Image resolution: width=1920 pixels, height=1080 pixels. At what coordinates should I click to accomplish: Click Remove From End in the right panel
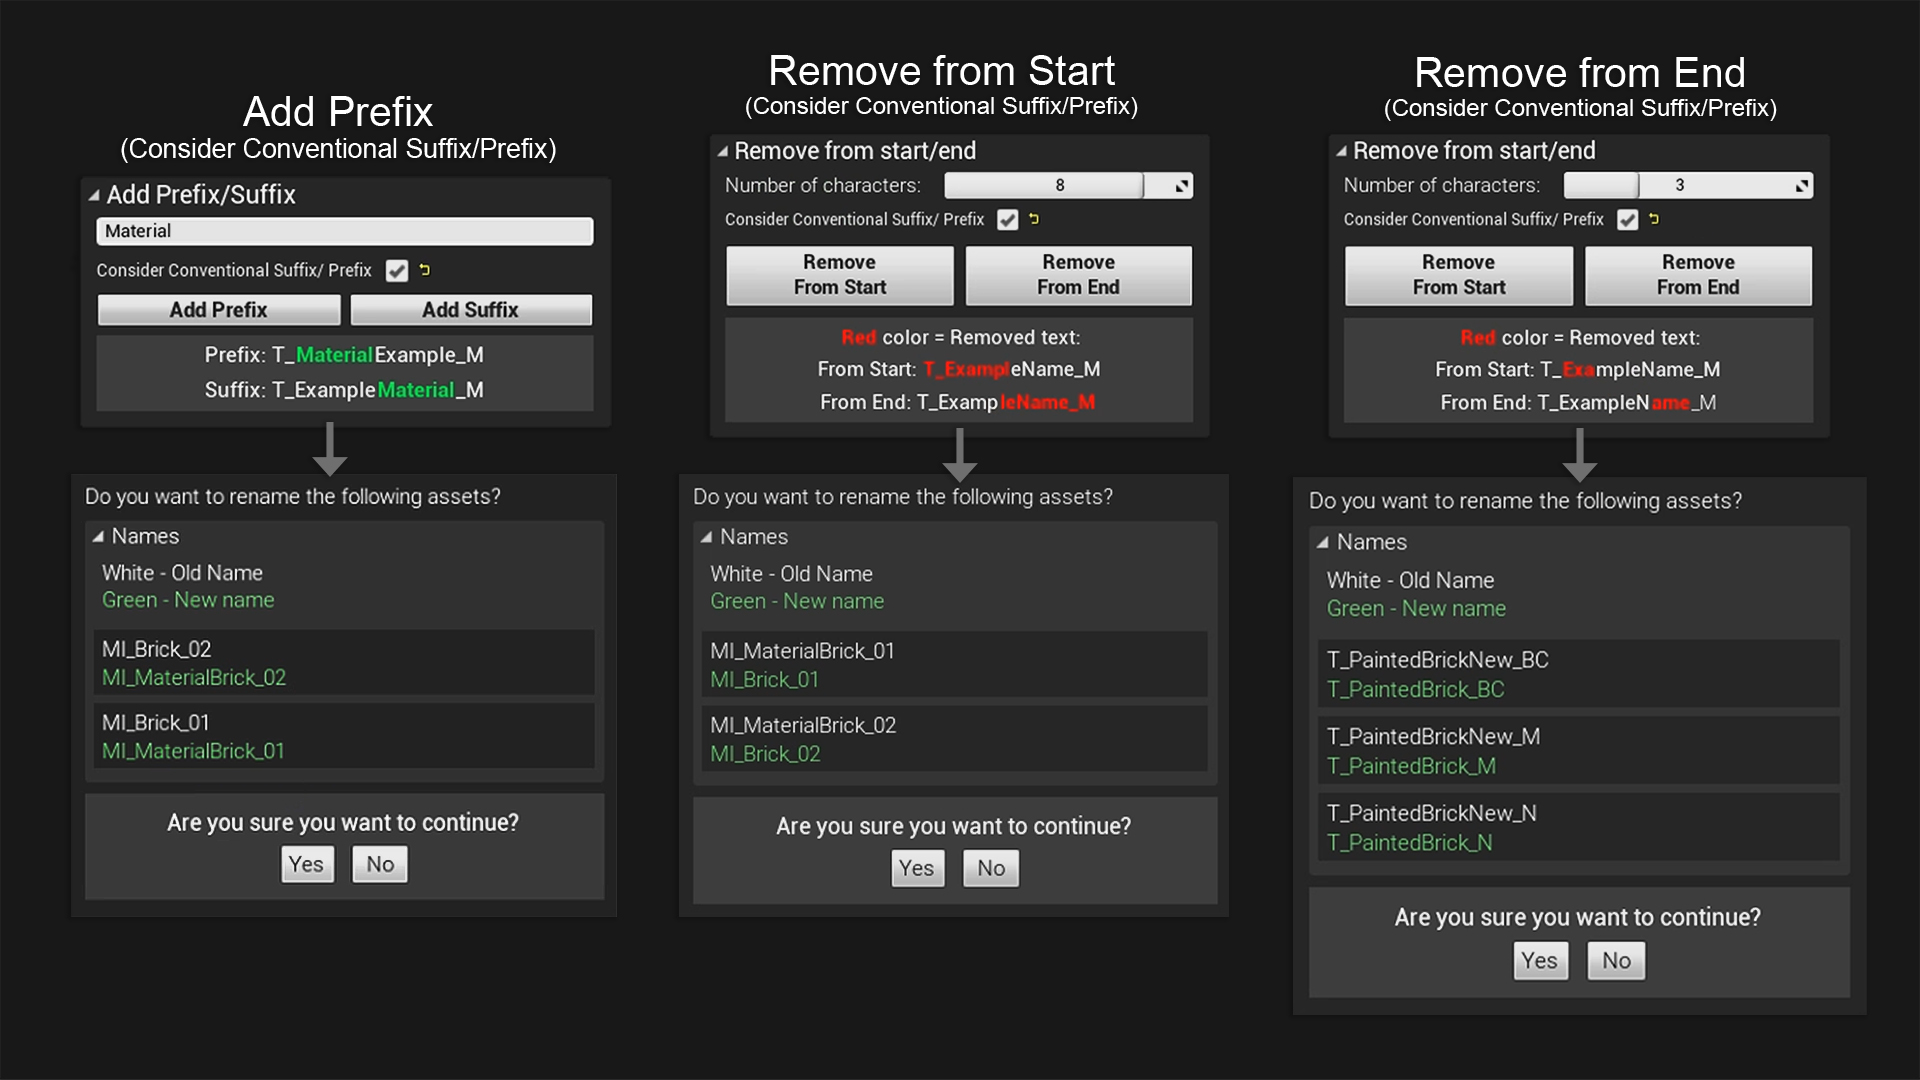coord(1698,275)
